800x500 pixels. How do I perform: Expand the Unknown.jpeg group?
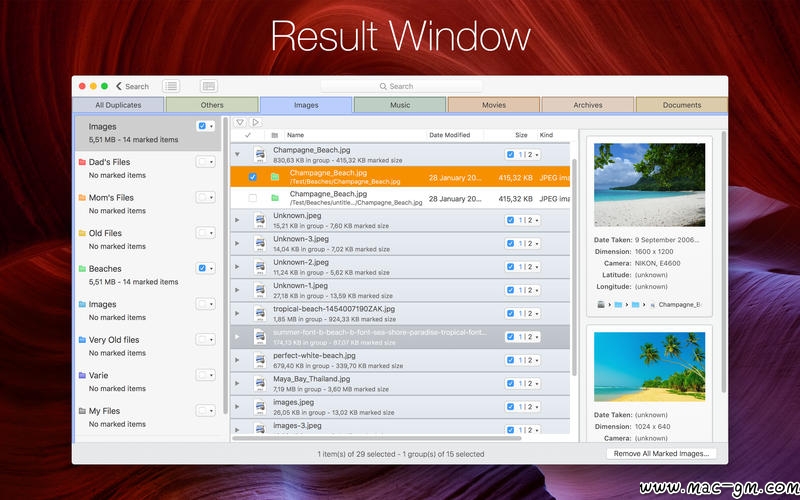point(237,220)
